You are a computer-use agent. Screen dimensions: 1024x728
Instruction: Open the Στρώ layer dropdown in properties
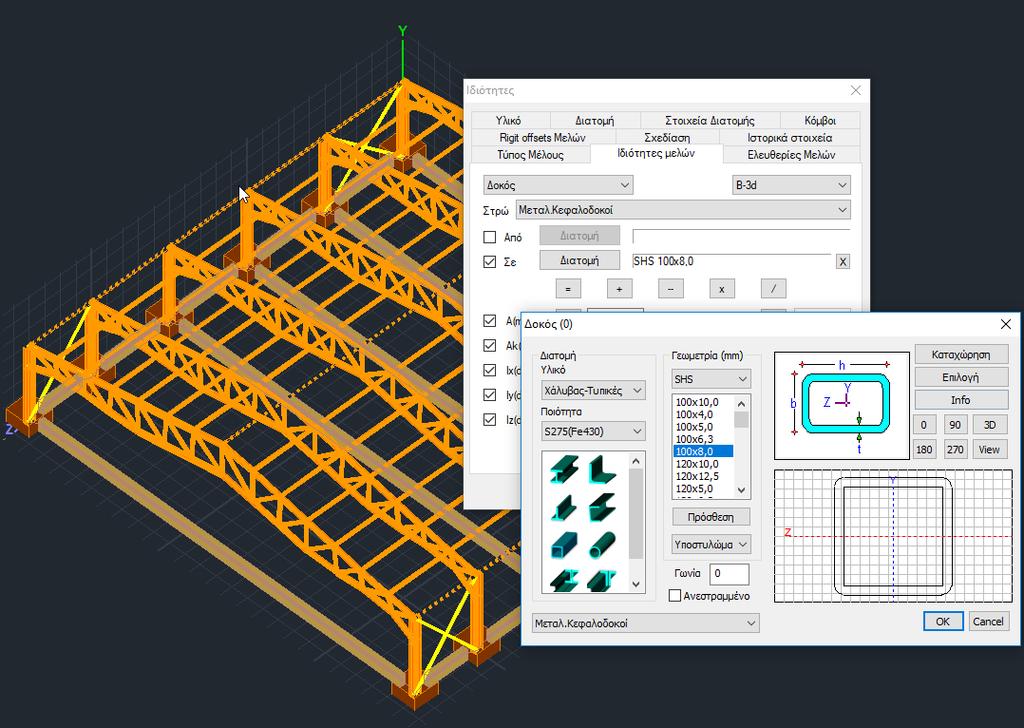(x=683, y=210)
